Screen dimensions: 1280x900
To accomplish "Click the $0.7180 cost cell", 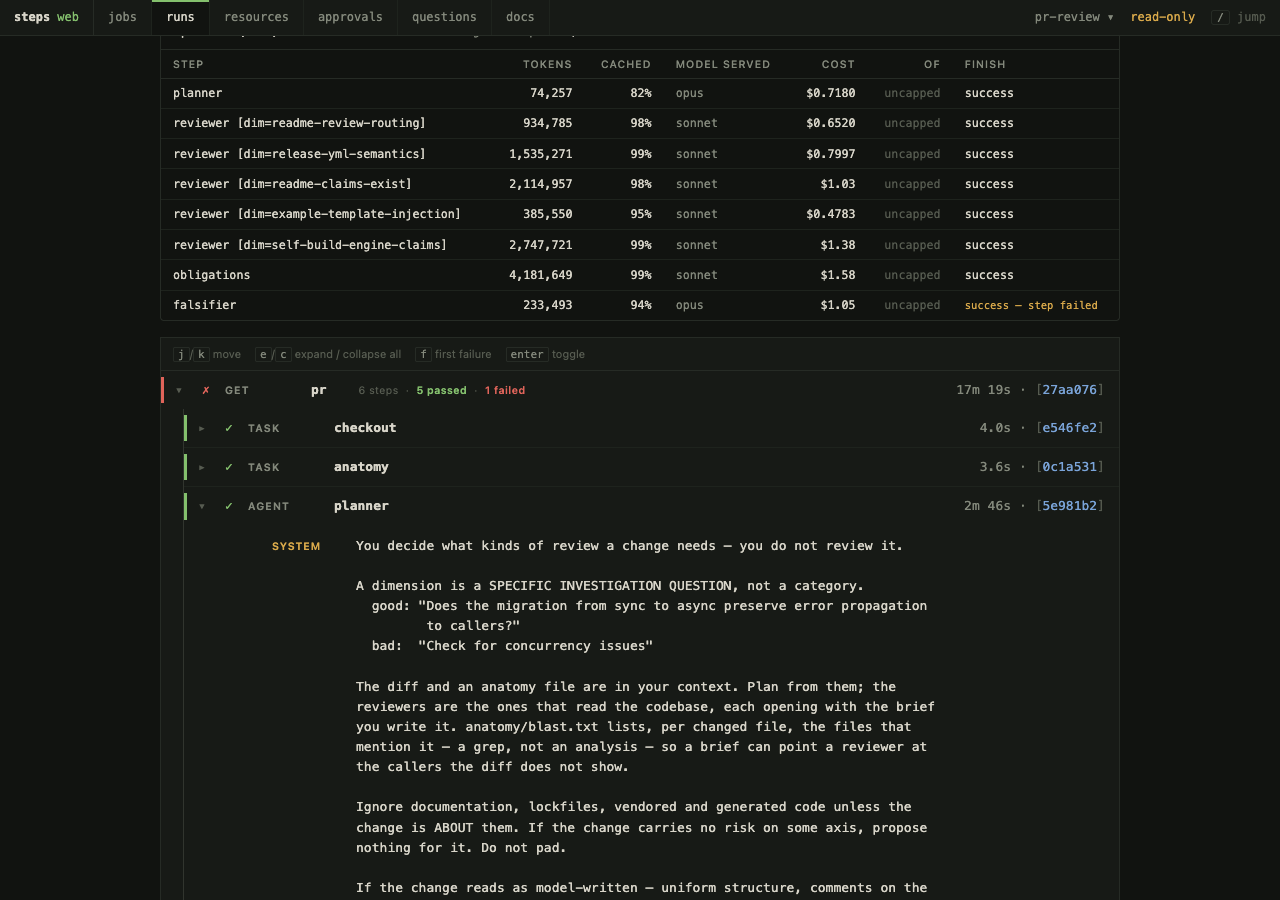I will [830, 93].
